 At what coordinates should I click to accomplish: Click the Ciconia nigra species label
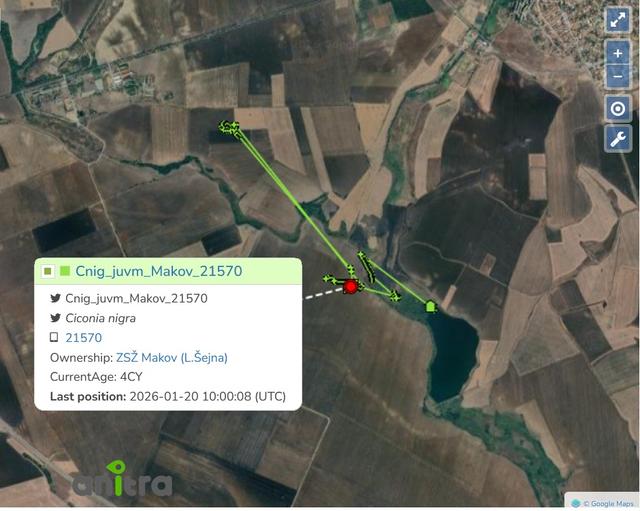click(100, 318)
